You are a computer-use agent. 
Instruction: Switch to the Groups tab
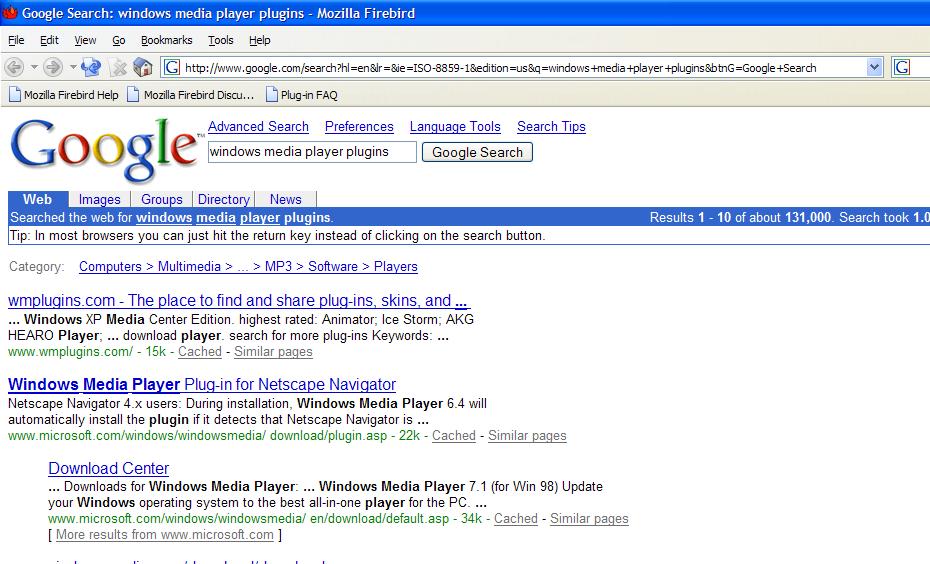tap(161, 199)
